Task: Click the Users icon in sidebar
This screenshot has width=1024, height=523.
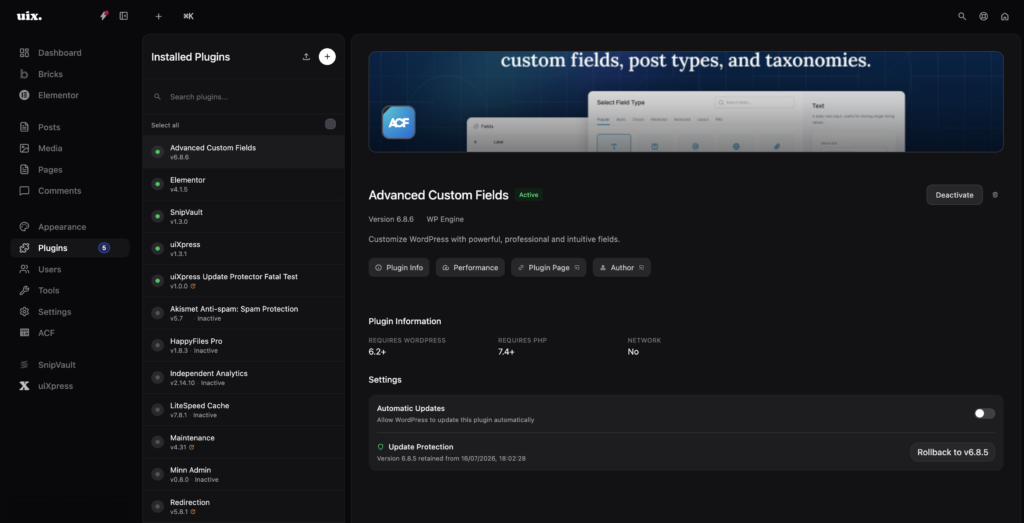Action: (x=24, y=269)
